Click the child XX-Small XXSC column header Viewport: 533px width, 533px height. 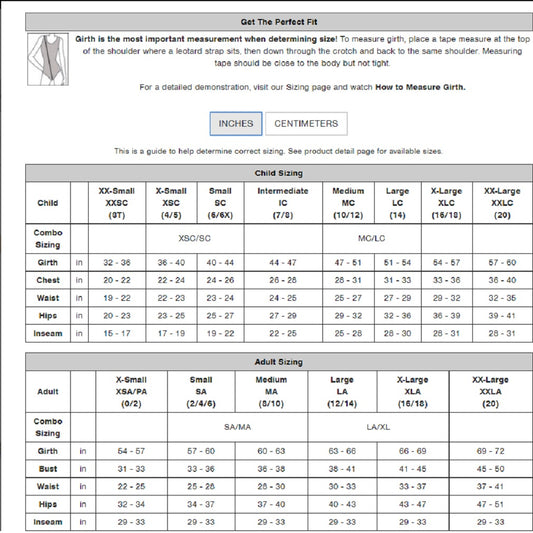117,203
